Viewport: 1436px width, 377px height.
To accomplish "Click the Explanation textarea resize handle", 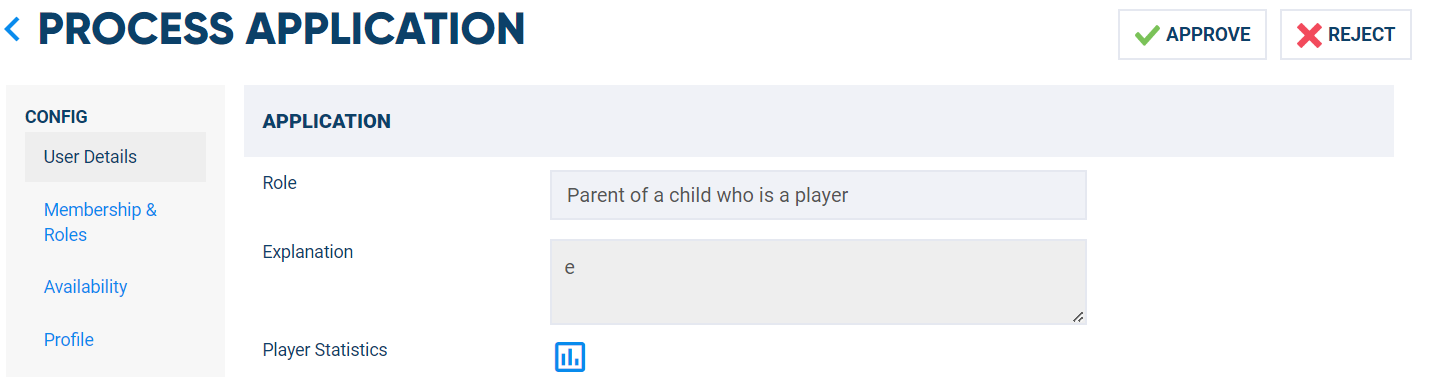I will coord(1078,317).
